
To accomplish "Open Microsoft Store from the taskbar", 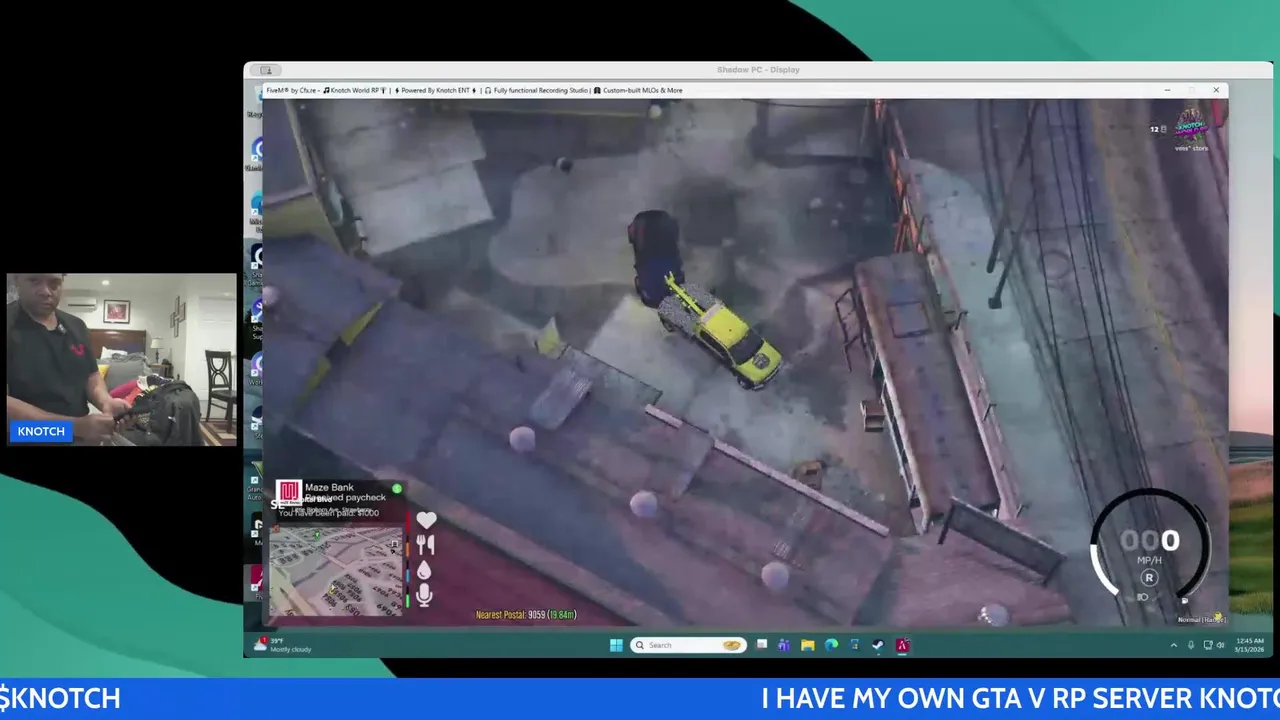I will tap(855, 645).
